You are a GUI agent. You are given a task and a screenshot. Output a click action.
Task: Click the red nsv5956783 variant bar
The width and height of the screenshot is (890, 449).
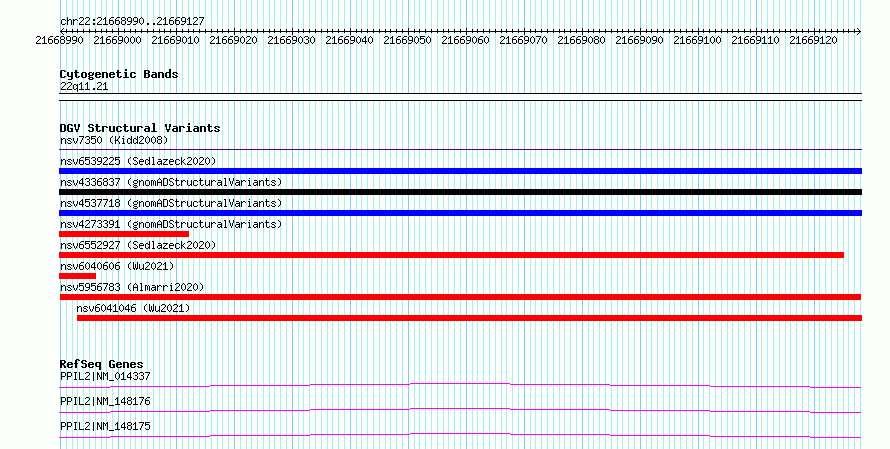click(x=460, y=297)
